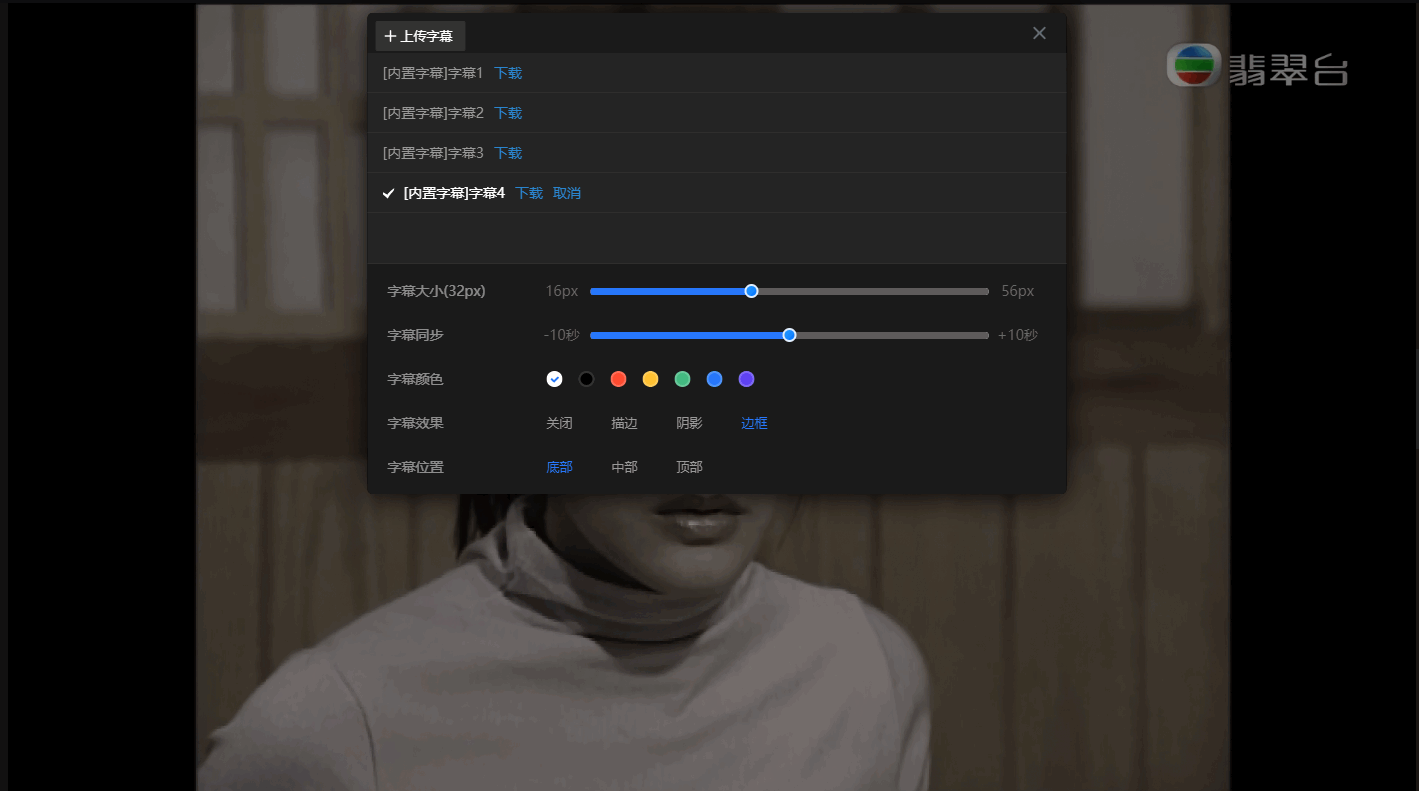Click the plus icon on 上传字幕 button
This screenshot has width=1419, height=791.
click(391, 35)
